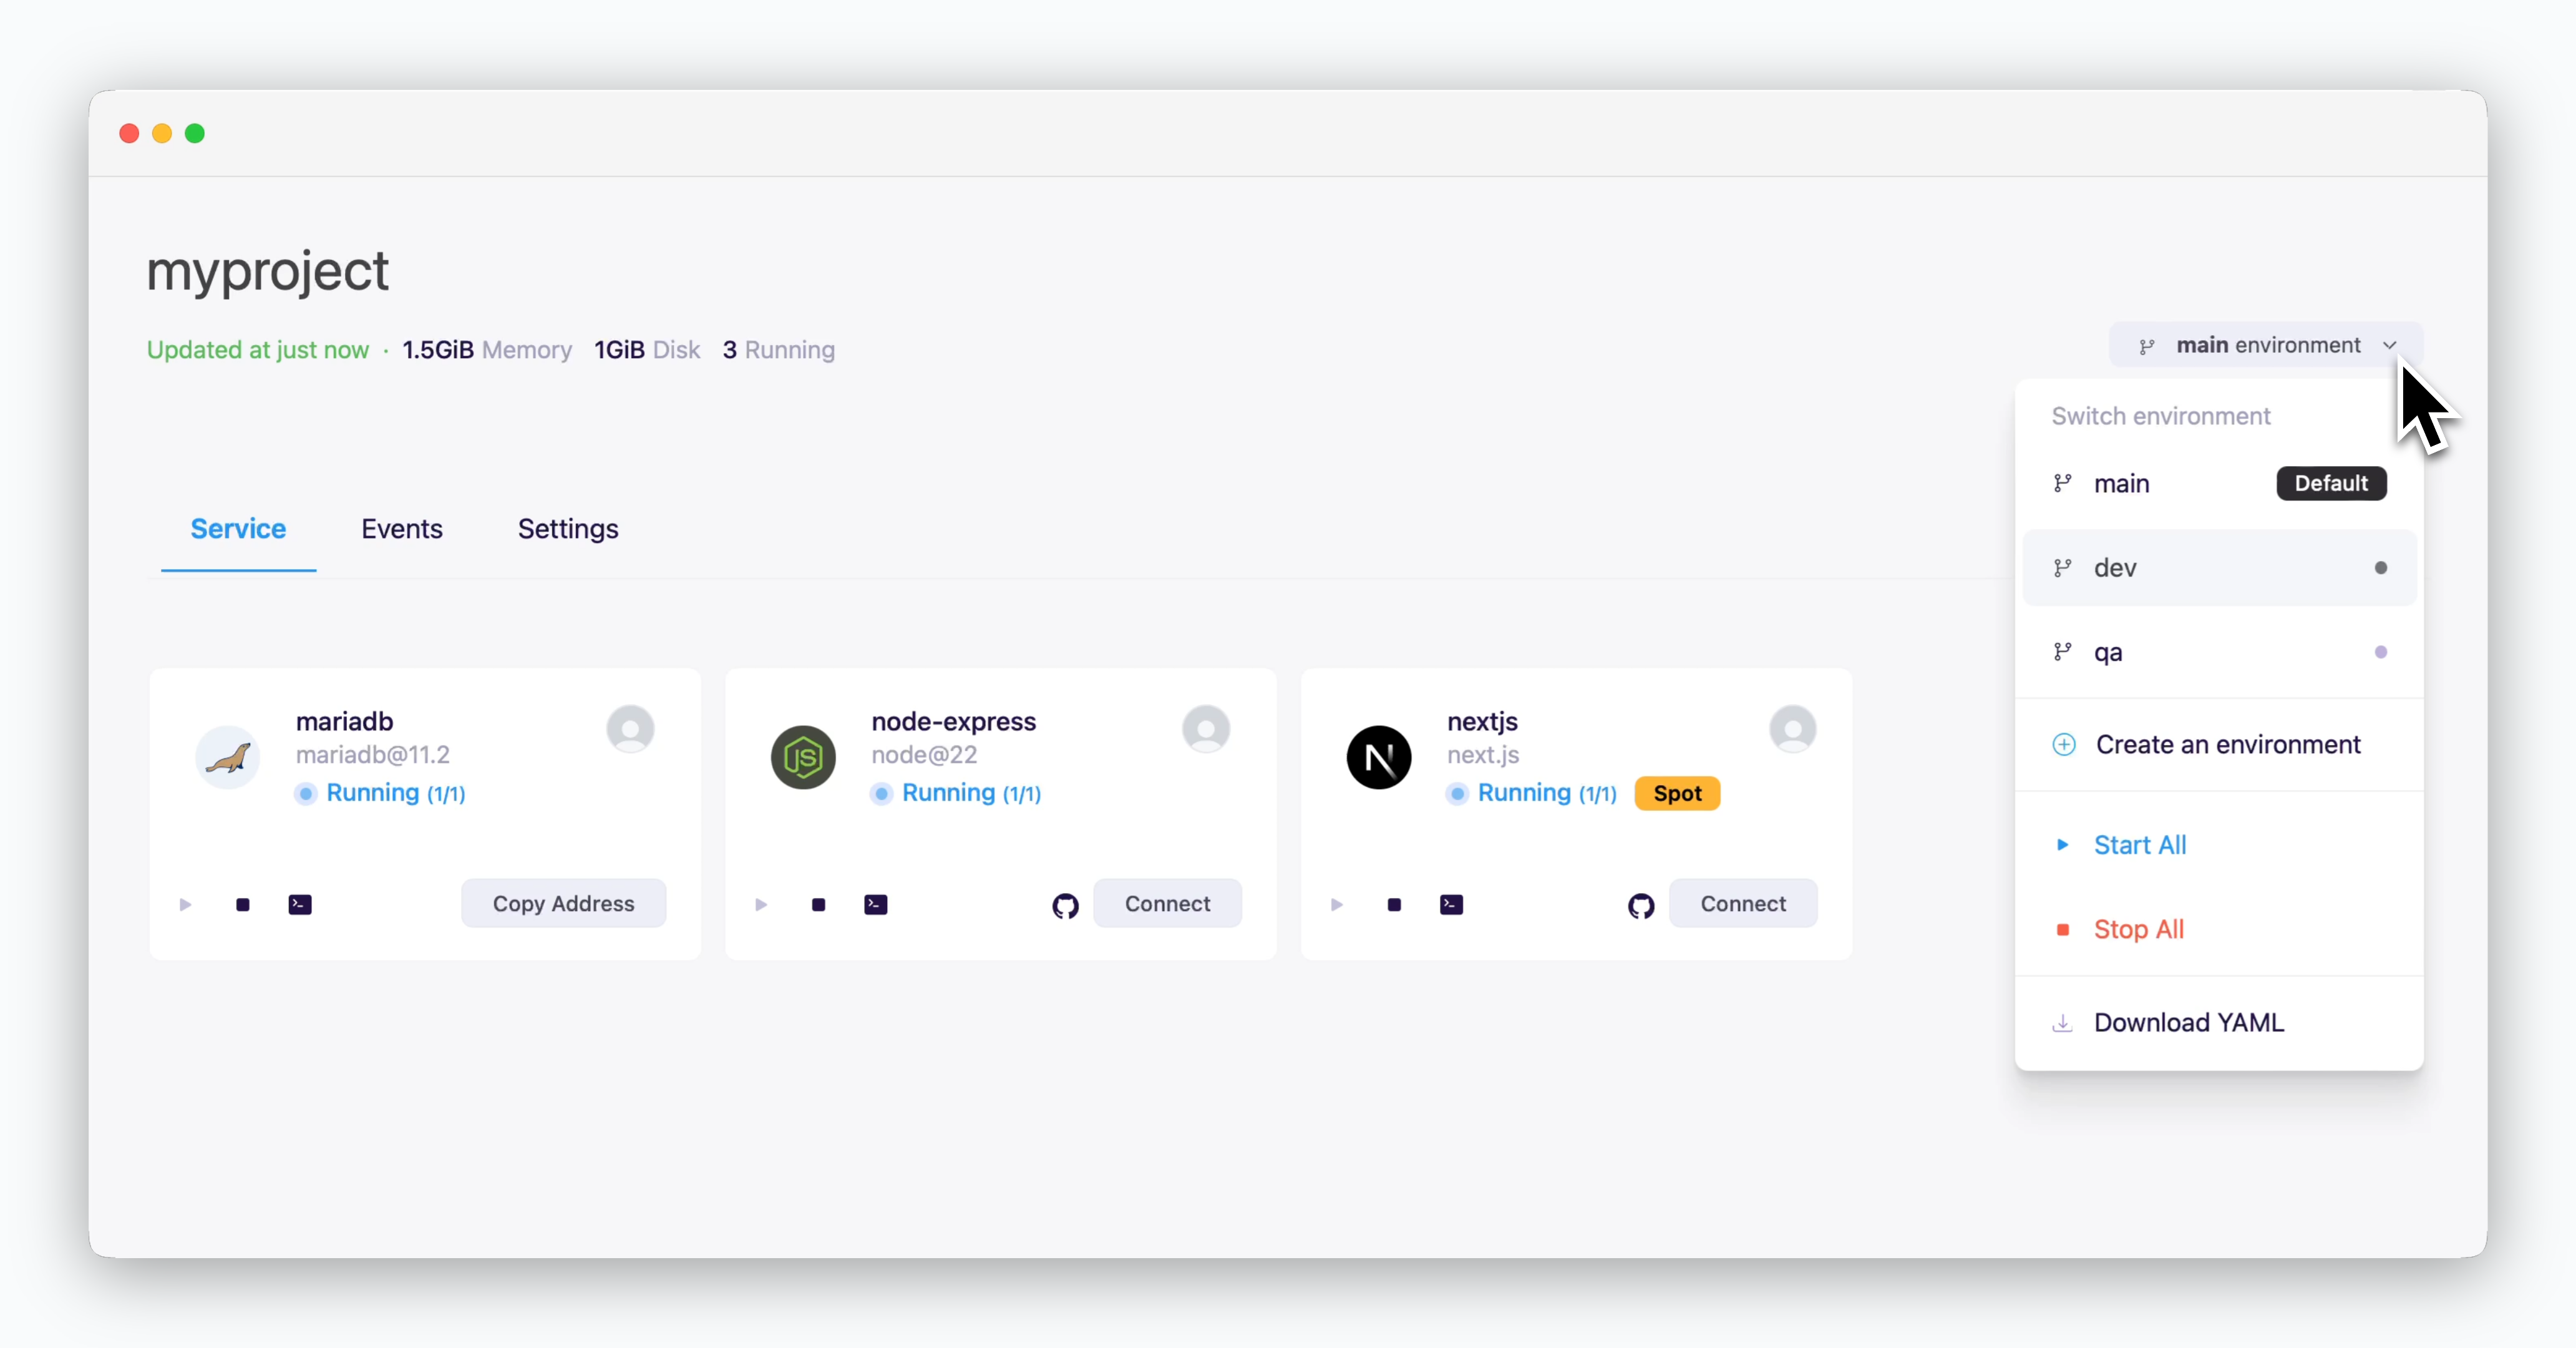2576x1348 pixels.
Task: Click the Node.js logo icon
Action: point(803,757)
